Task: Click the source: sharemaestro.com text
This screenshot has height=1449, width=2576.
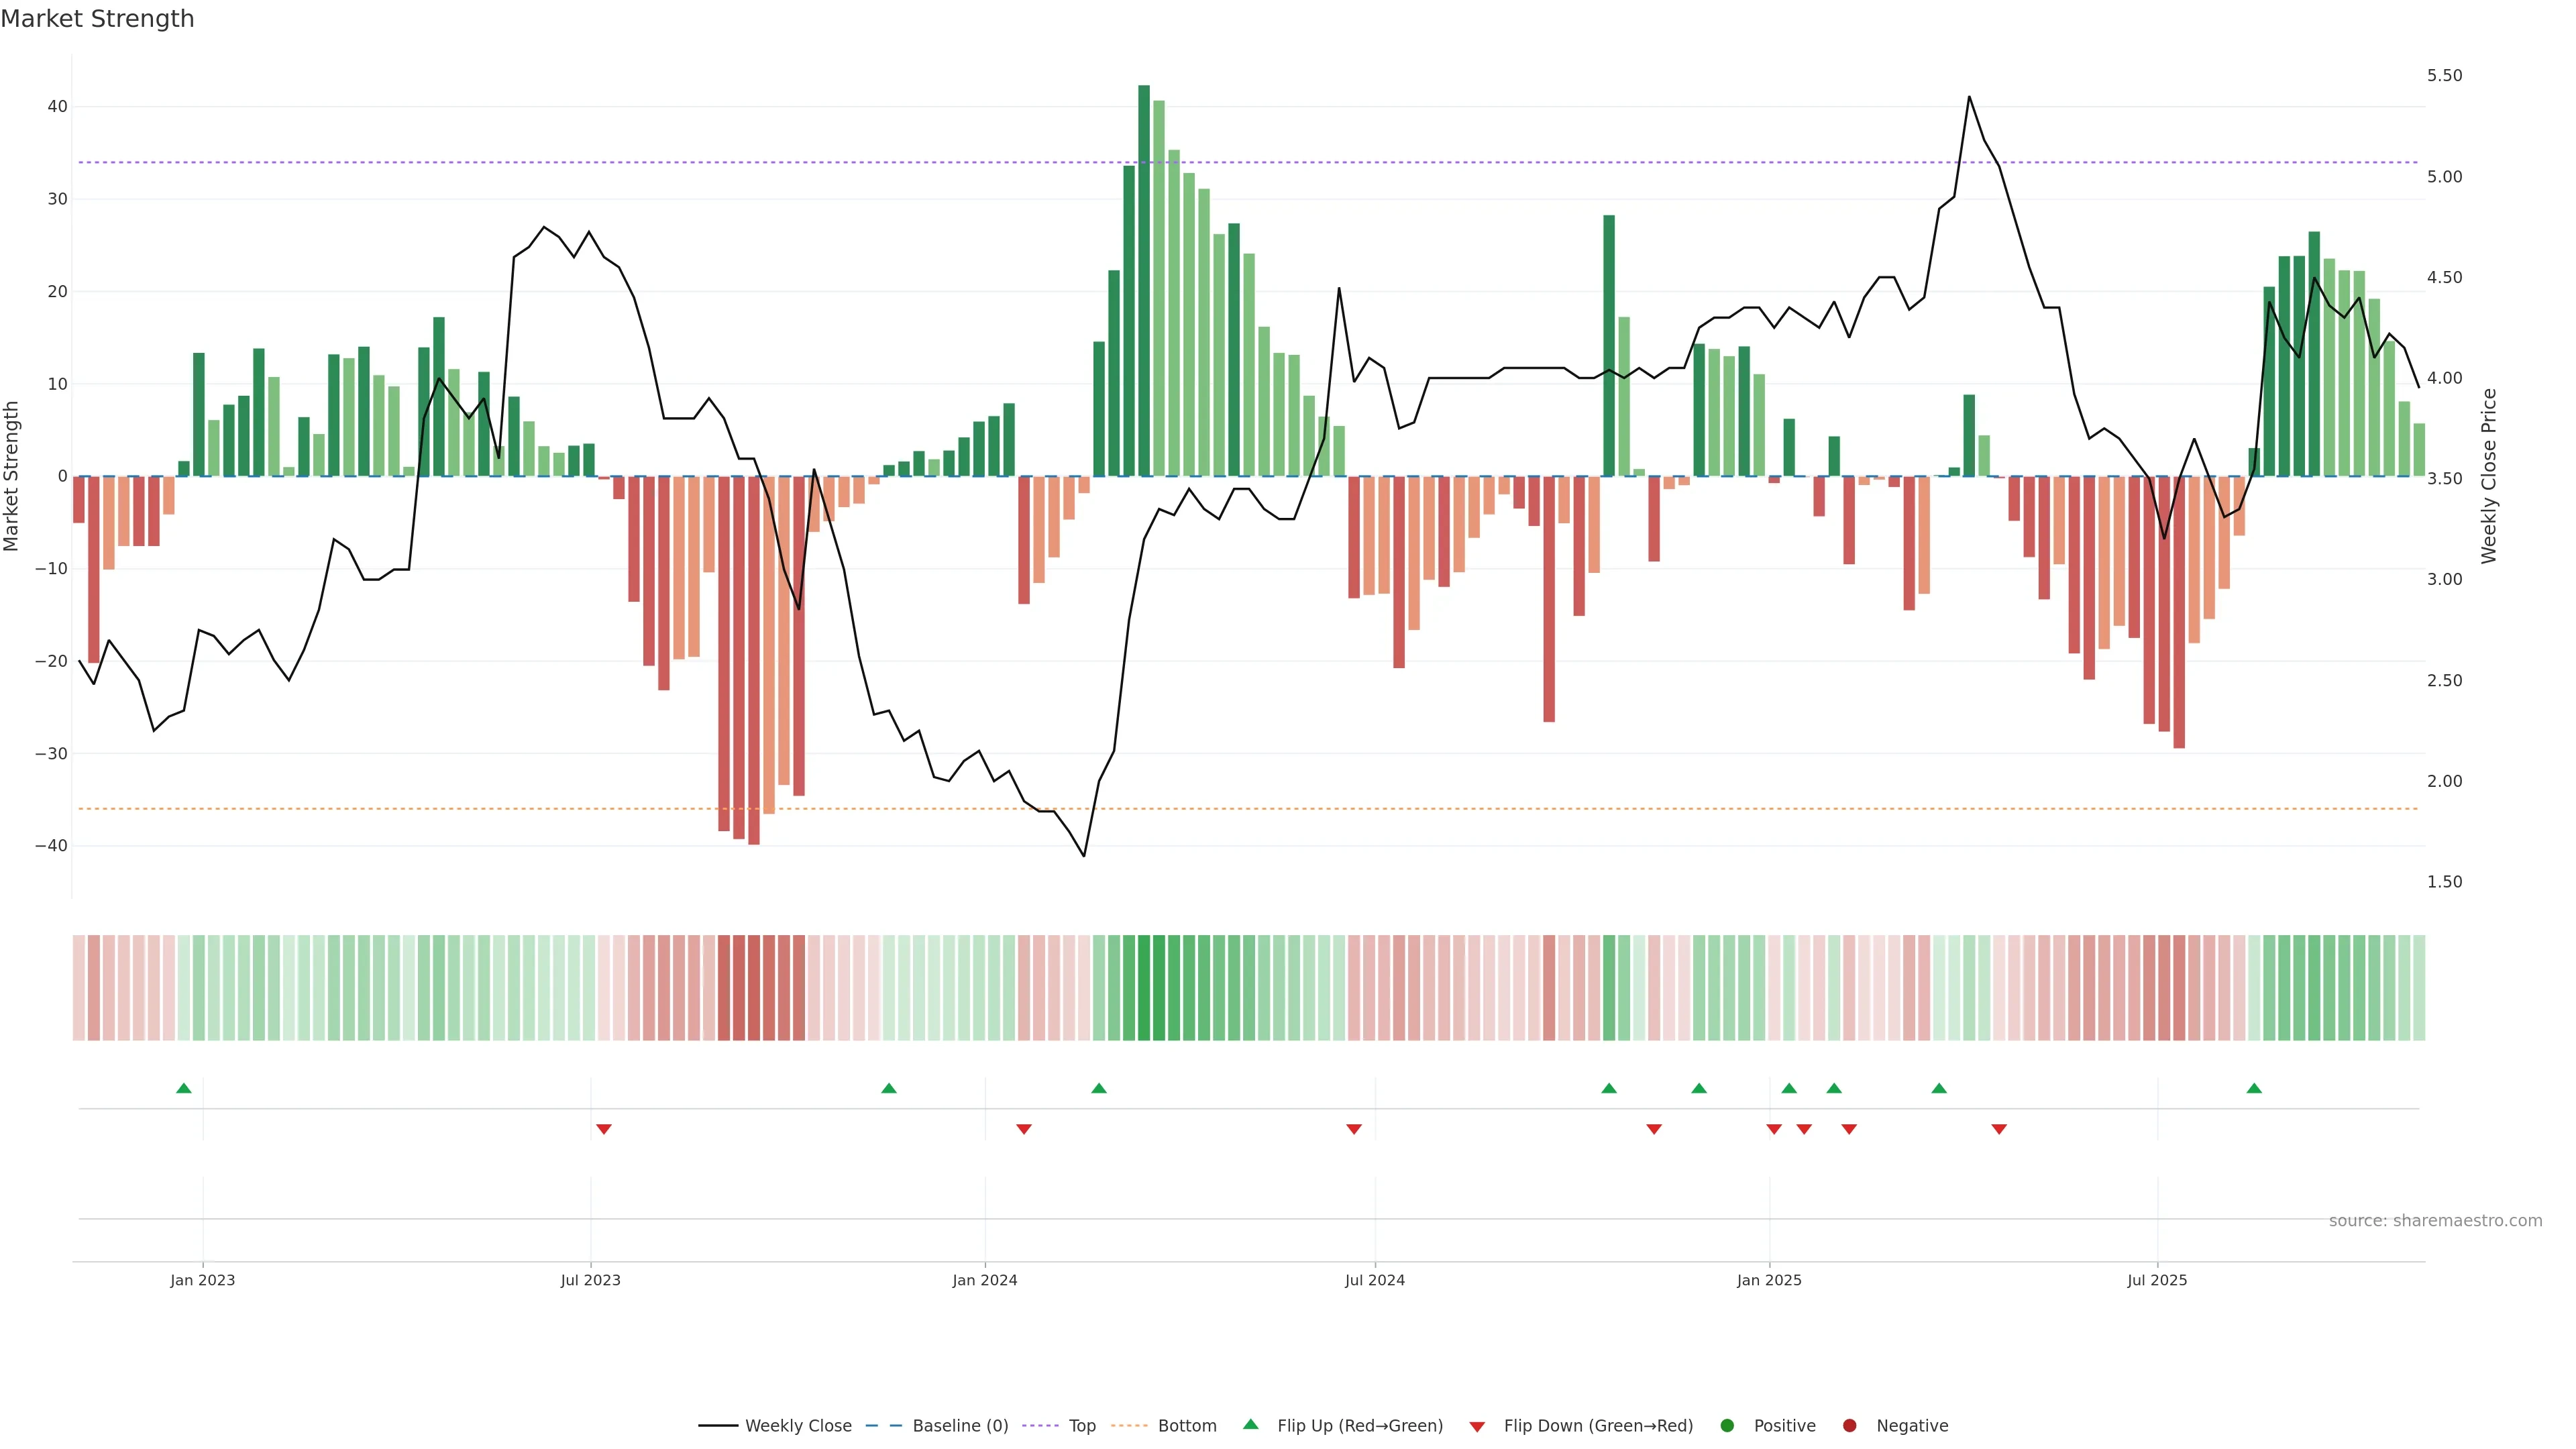Action: [2435, 1221]
